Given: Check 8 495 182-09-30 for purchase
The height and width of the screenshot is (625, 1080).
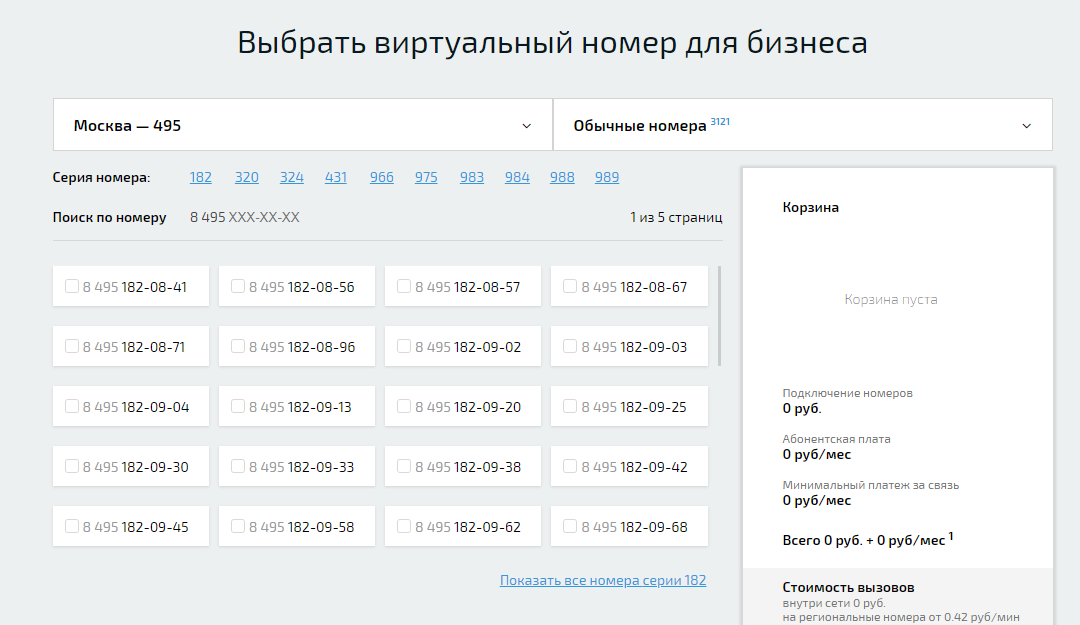Looking at the screenshot, I should pos(71,465).
